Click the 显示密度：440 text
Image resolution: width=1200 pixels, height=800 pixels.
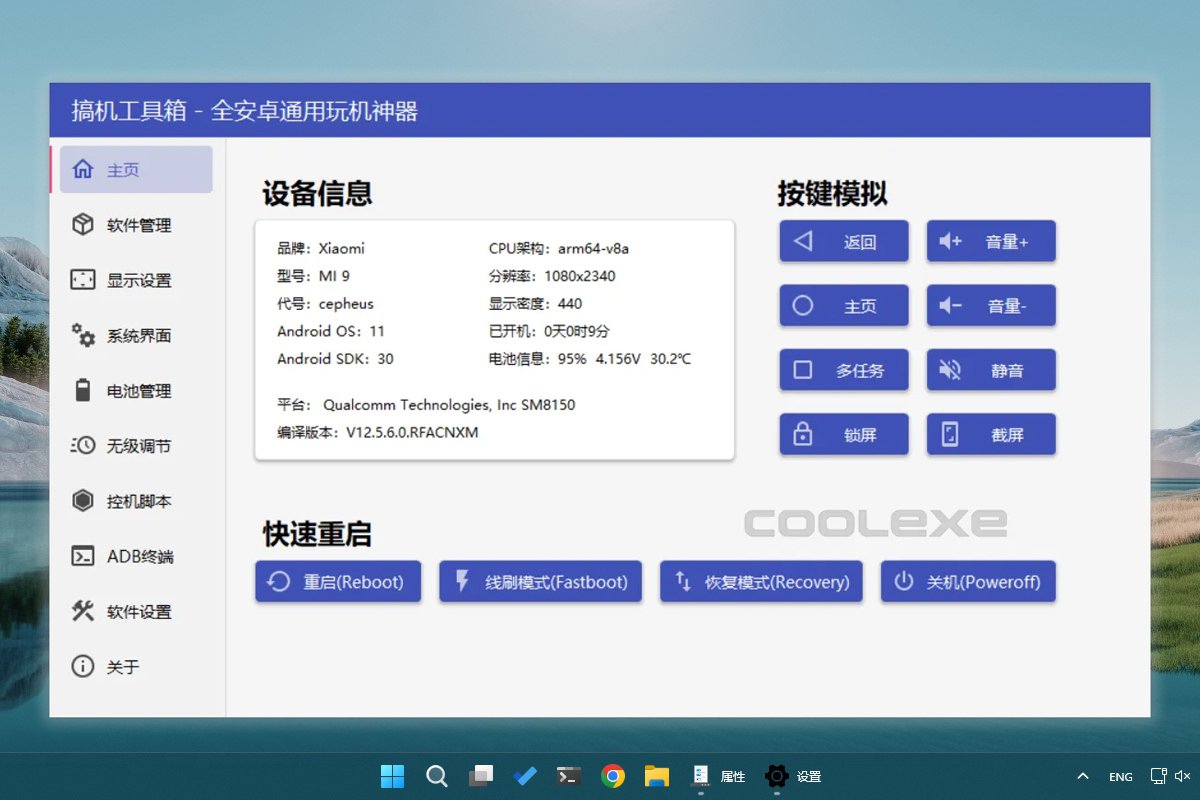(x=535, y=304)
